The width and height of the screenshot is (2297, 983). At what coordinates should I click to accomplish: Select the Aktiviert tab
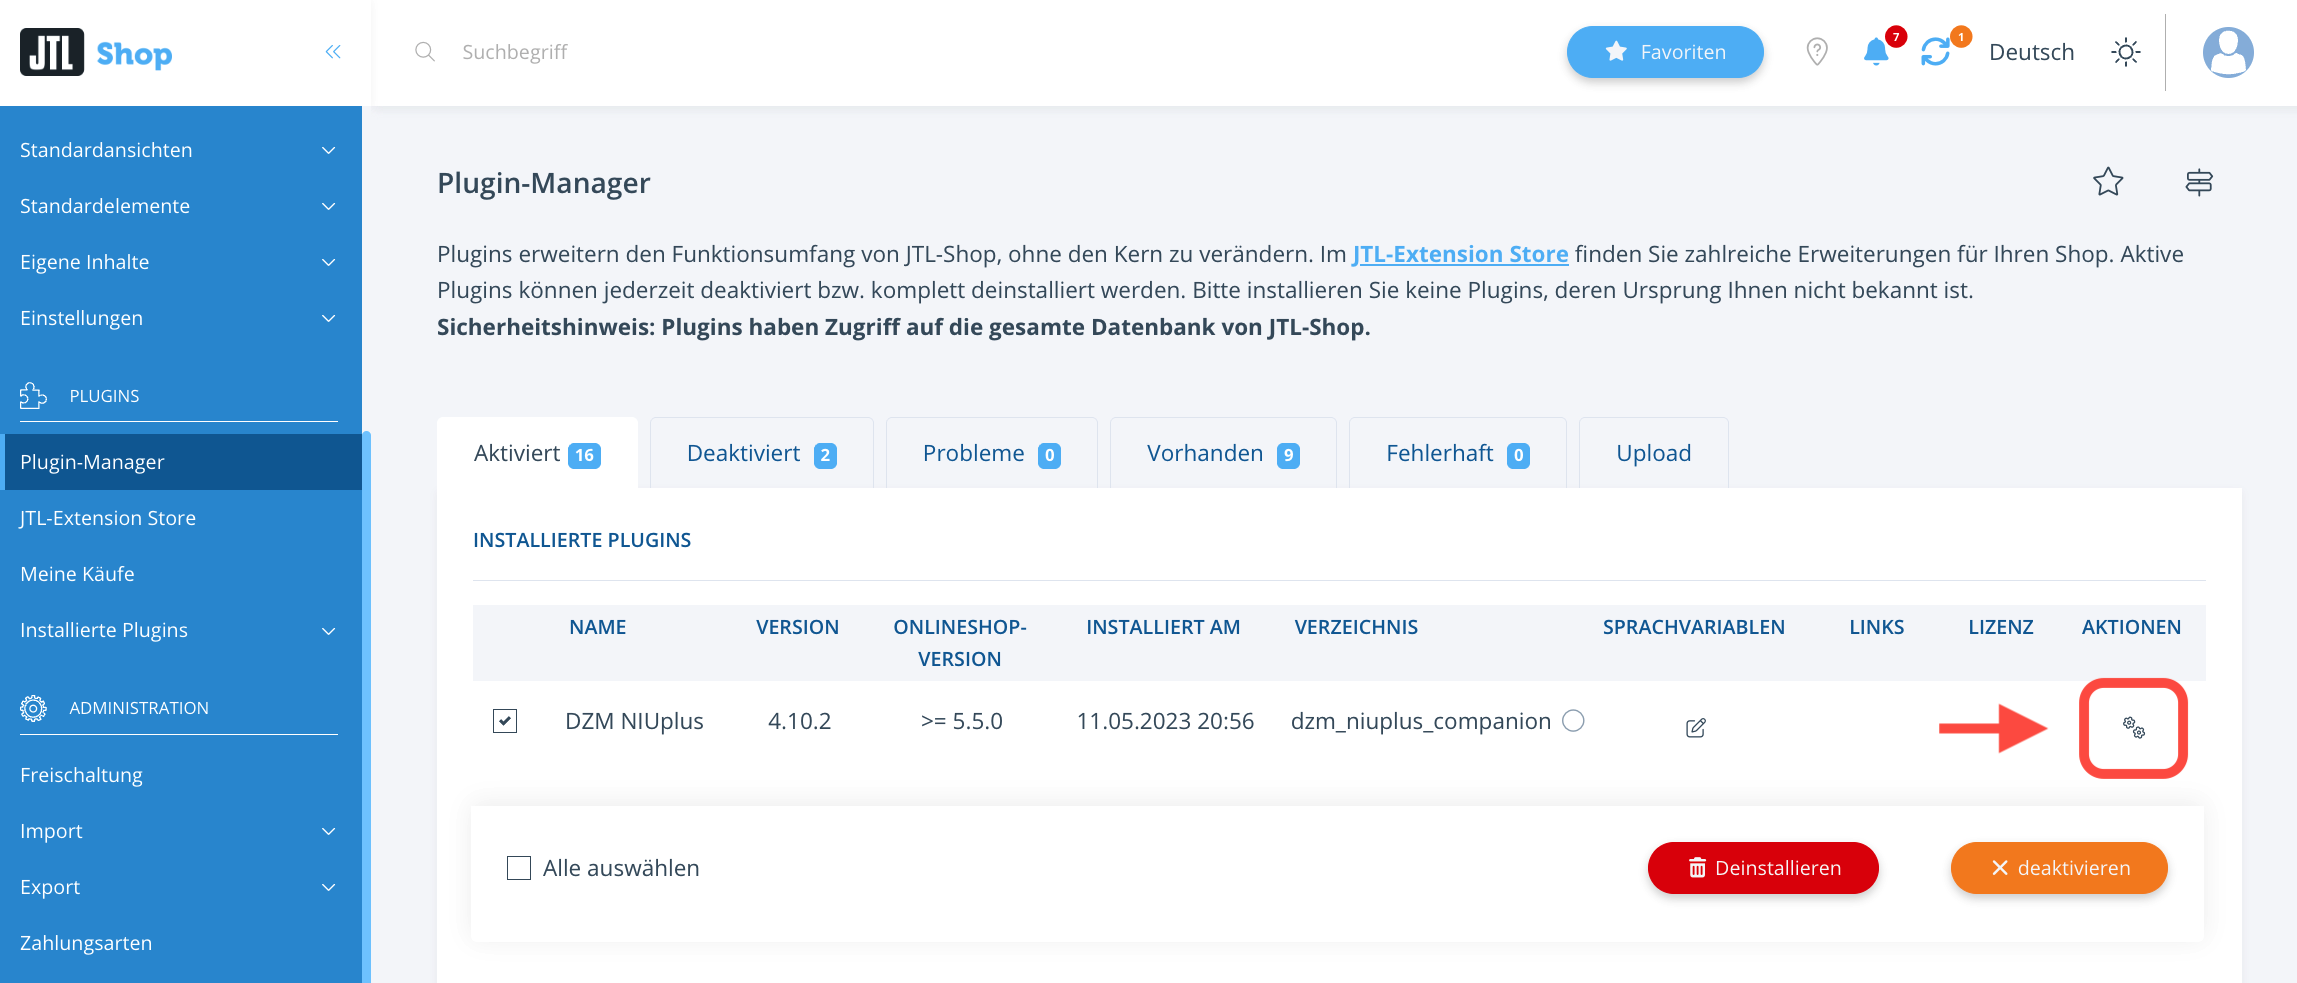537,454
